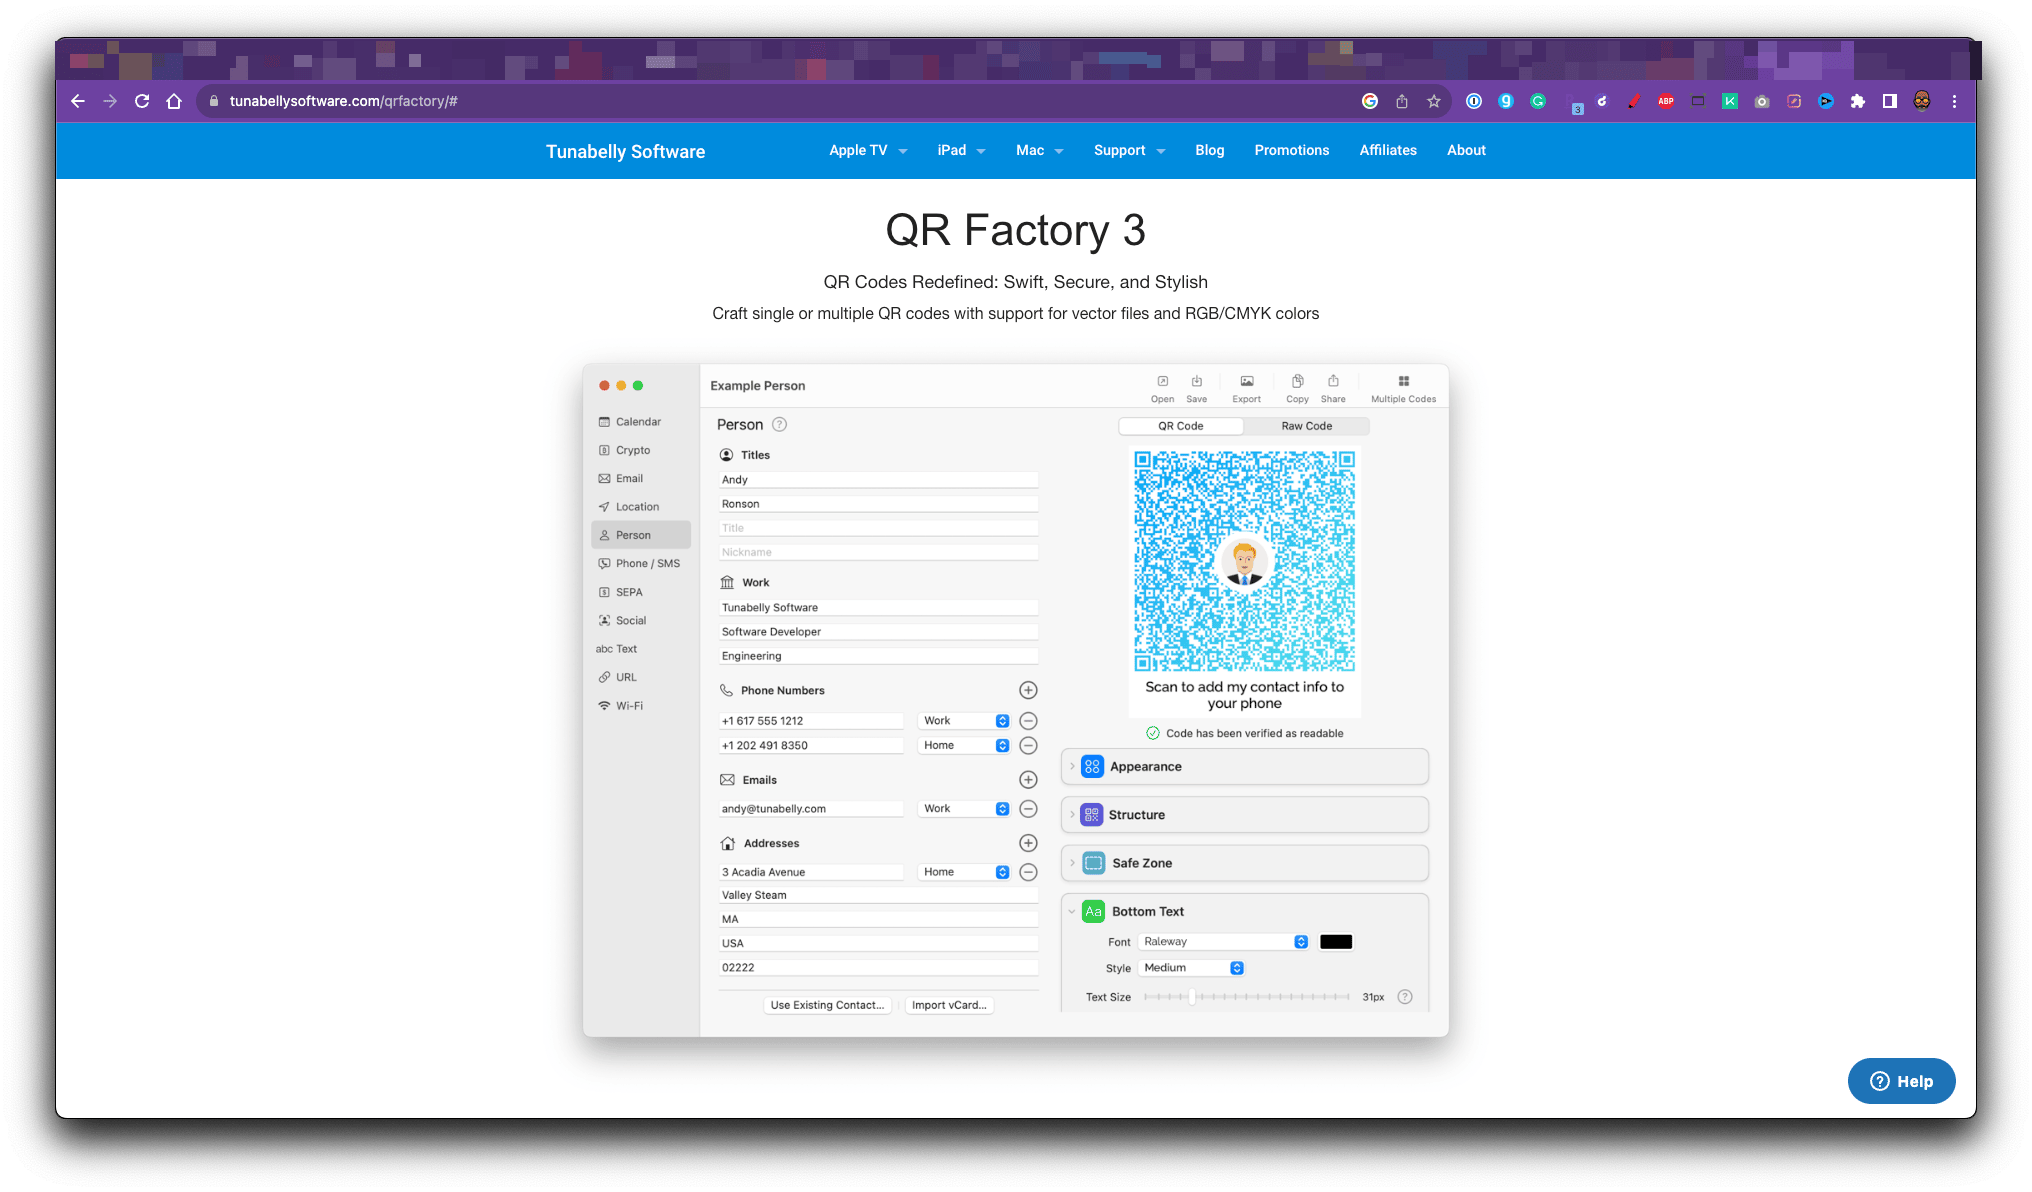Click the Person help question mark

780,425
